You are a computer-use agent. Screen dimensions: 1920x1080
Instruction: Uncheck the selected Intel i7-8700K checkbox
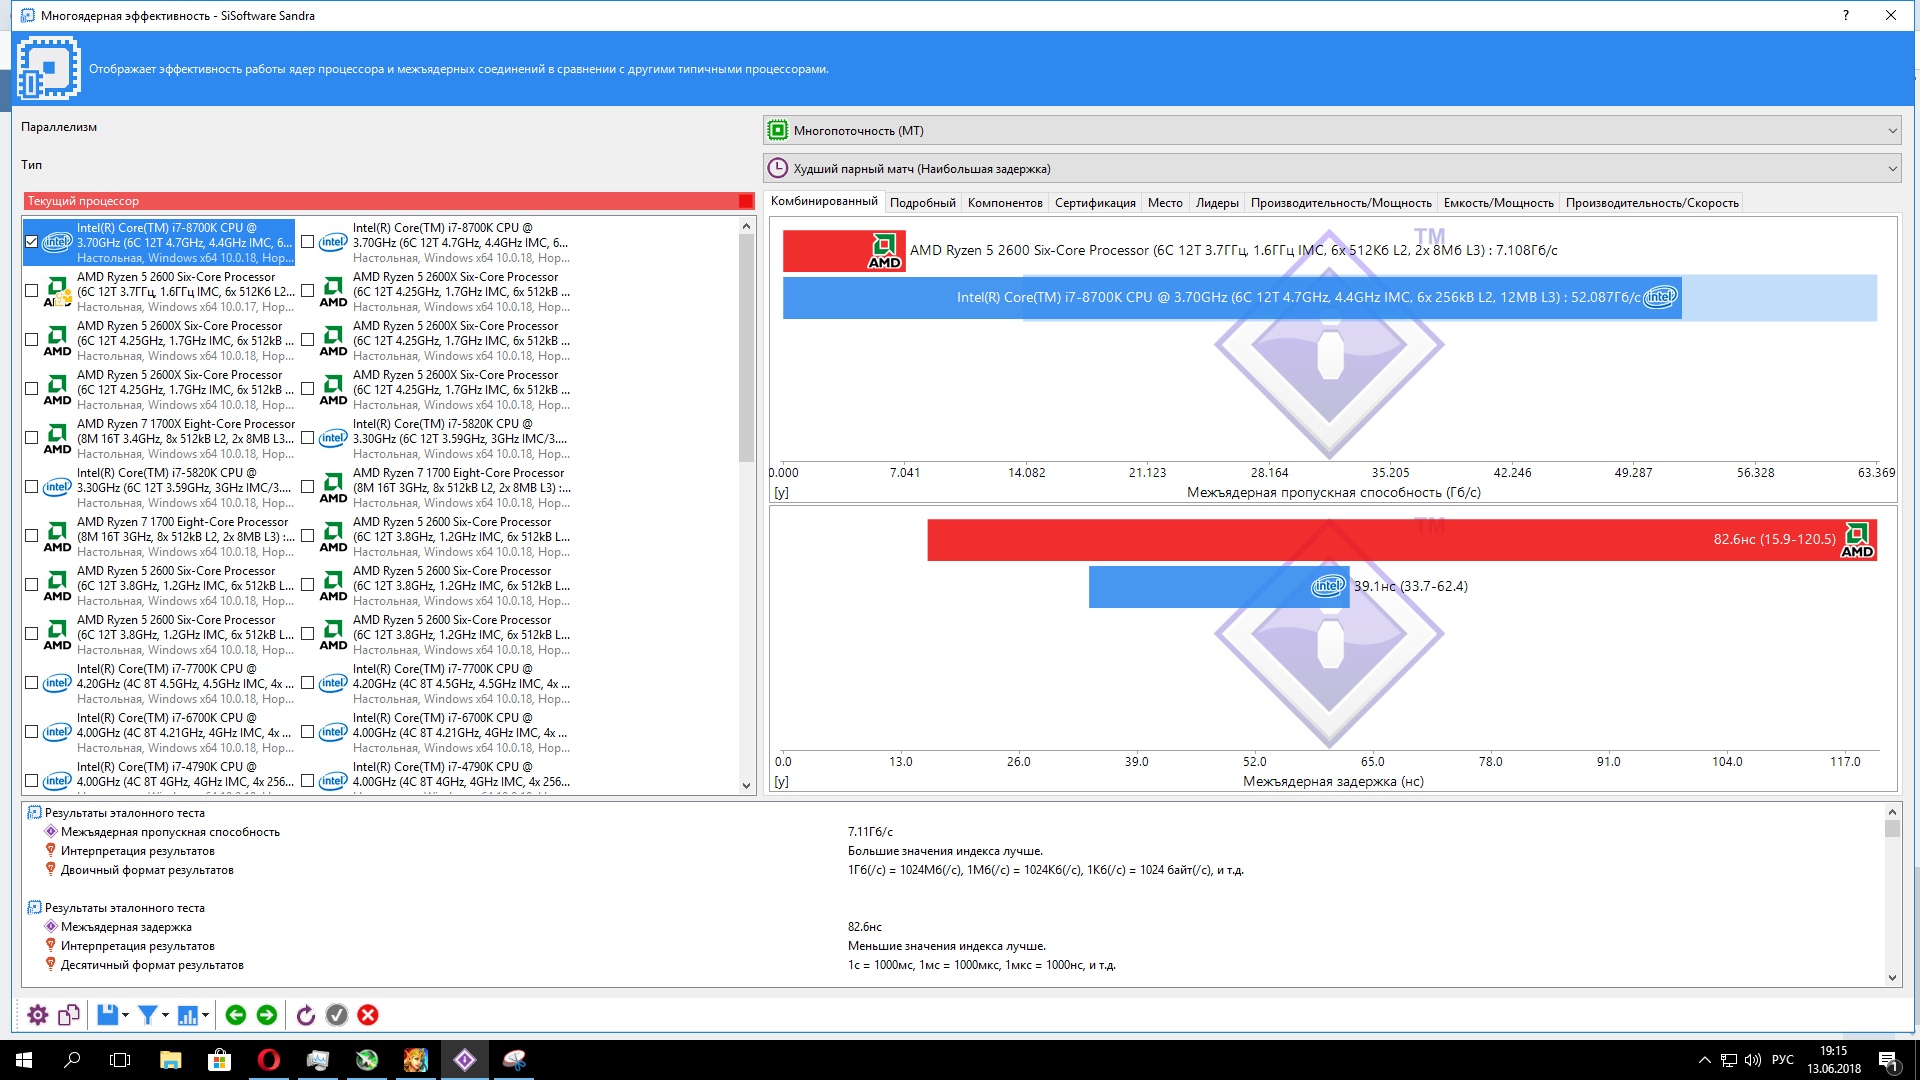(31, 242)
